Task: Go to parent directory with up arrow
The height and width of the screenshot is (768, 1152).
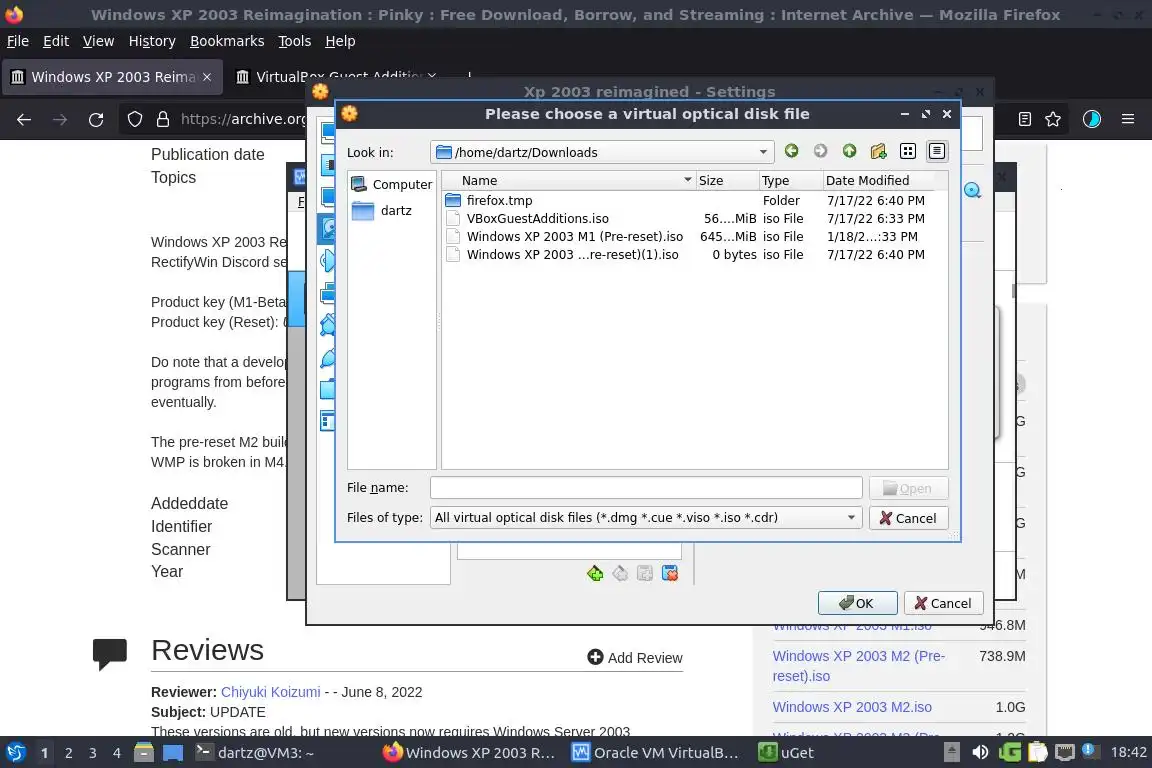Action: (849, 151)
